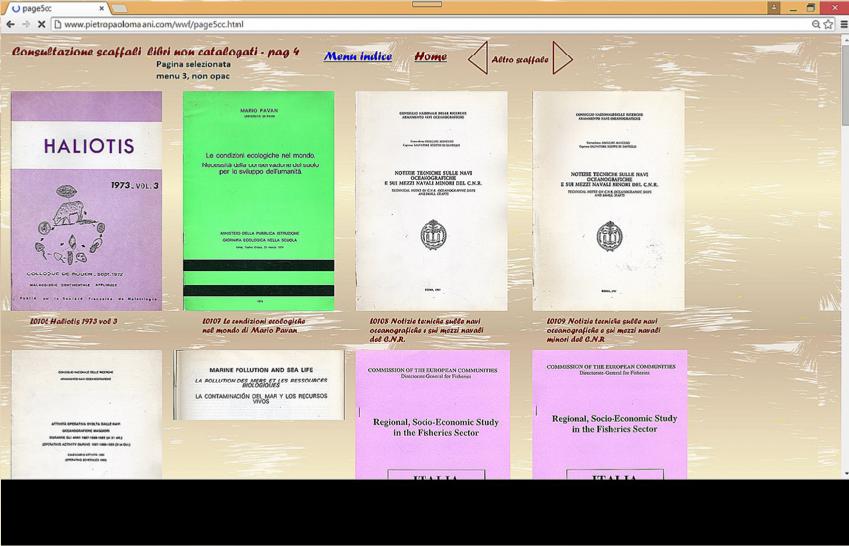Go back with the browser back arrow
Image resolution: width=849 pixels, height=546 pixels.
[x=10, y=24]
